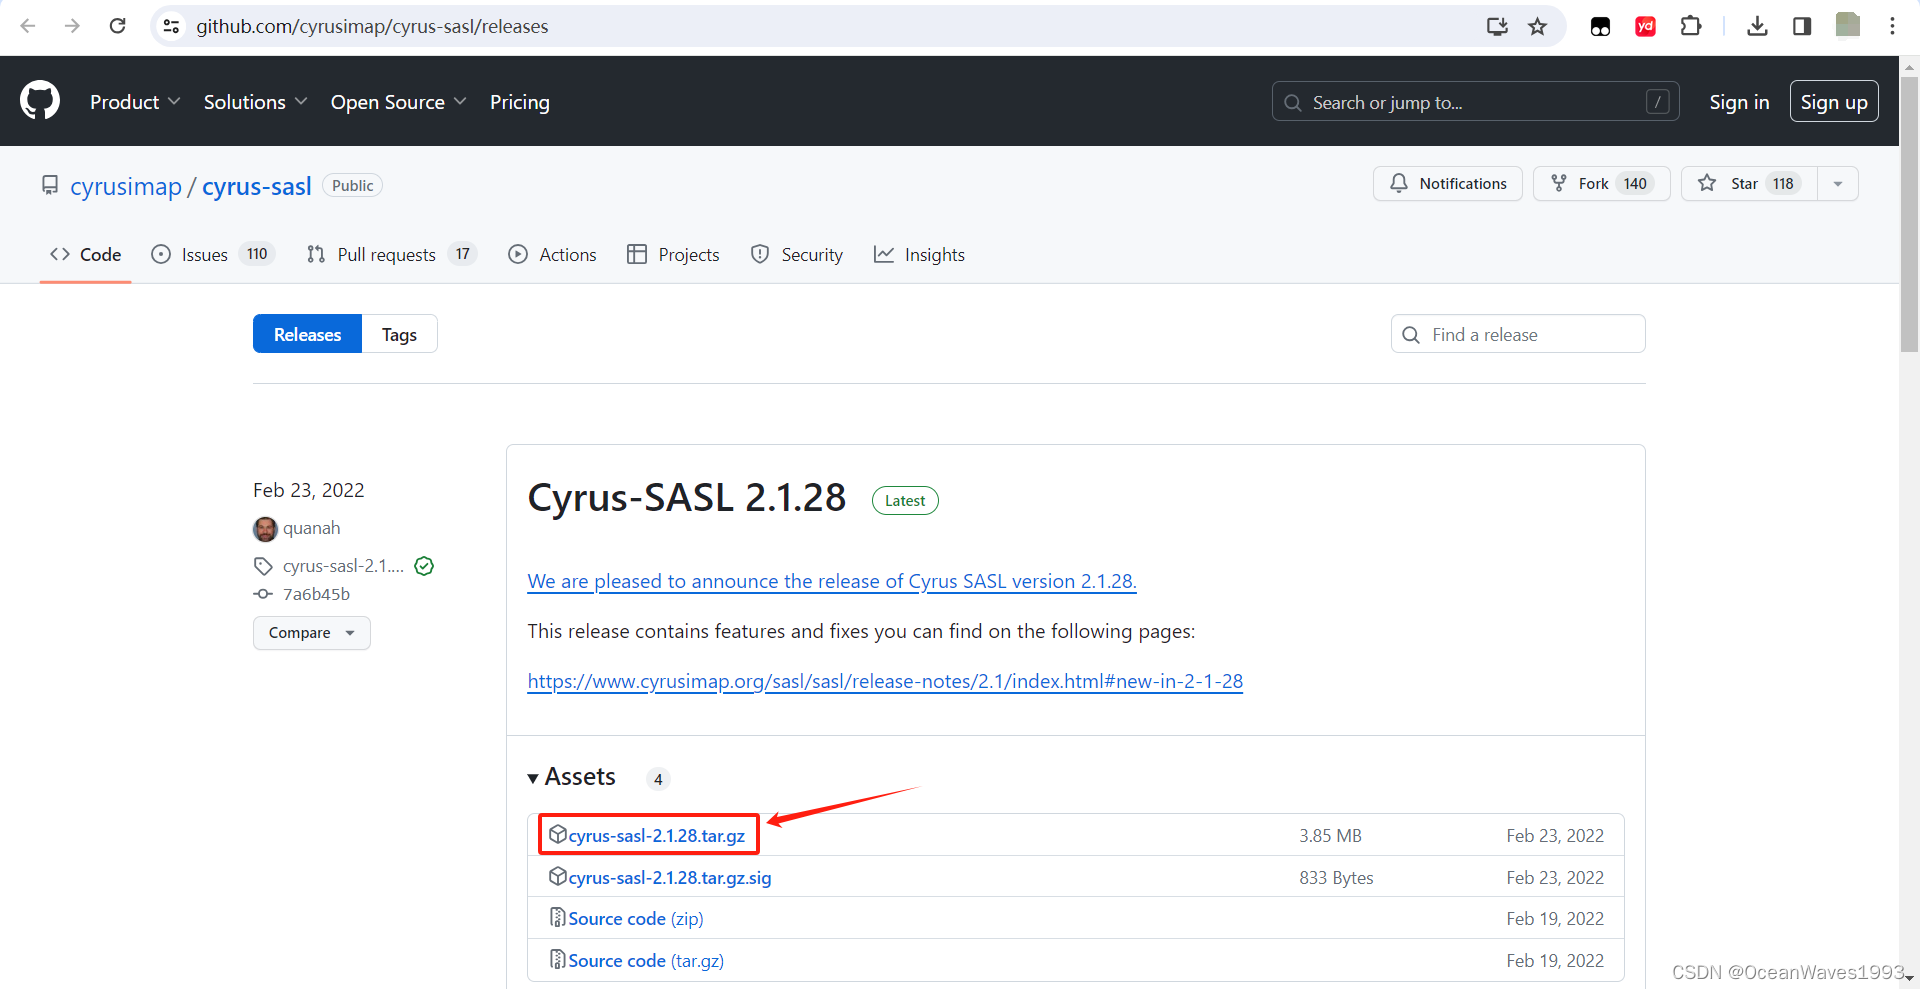Viewport: 1920px width, 989px height.
Task: Click the commit icon beside 7a6b45b
Action: [x=263, y=594]
